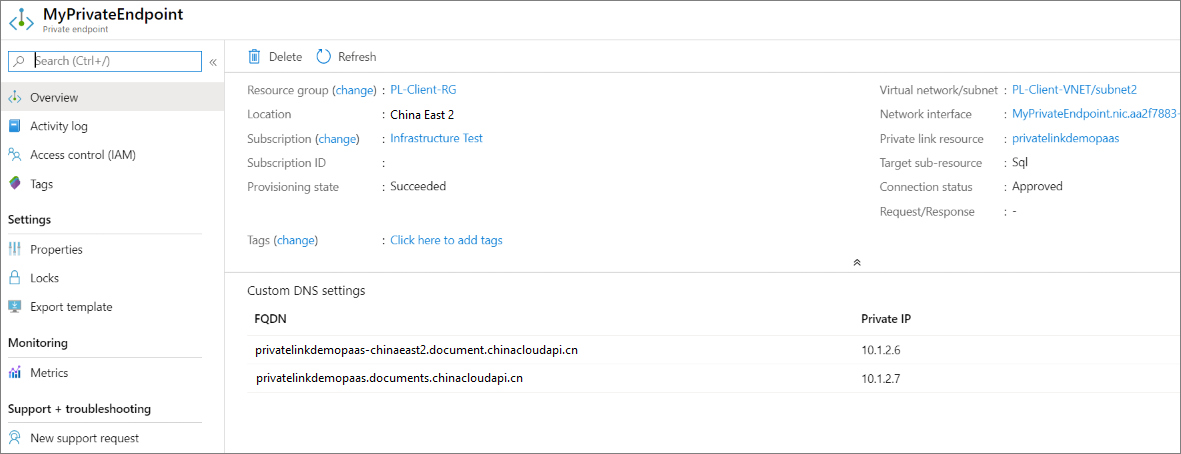1181x454 pixels.
Task: Change the resource group via change link
Action: click(x=354, y=90)
